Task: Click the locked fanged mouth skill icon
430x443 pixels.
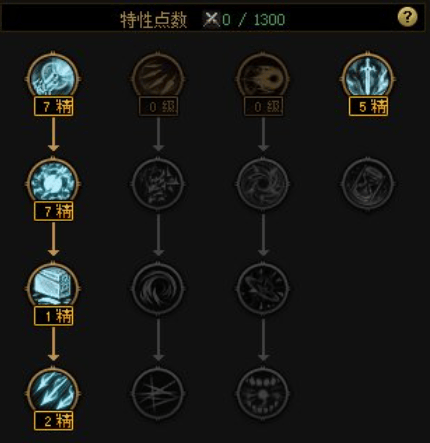Action: coord(263,394)
